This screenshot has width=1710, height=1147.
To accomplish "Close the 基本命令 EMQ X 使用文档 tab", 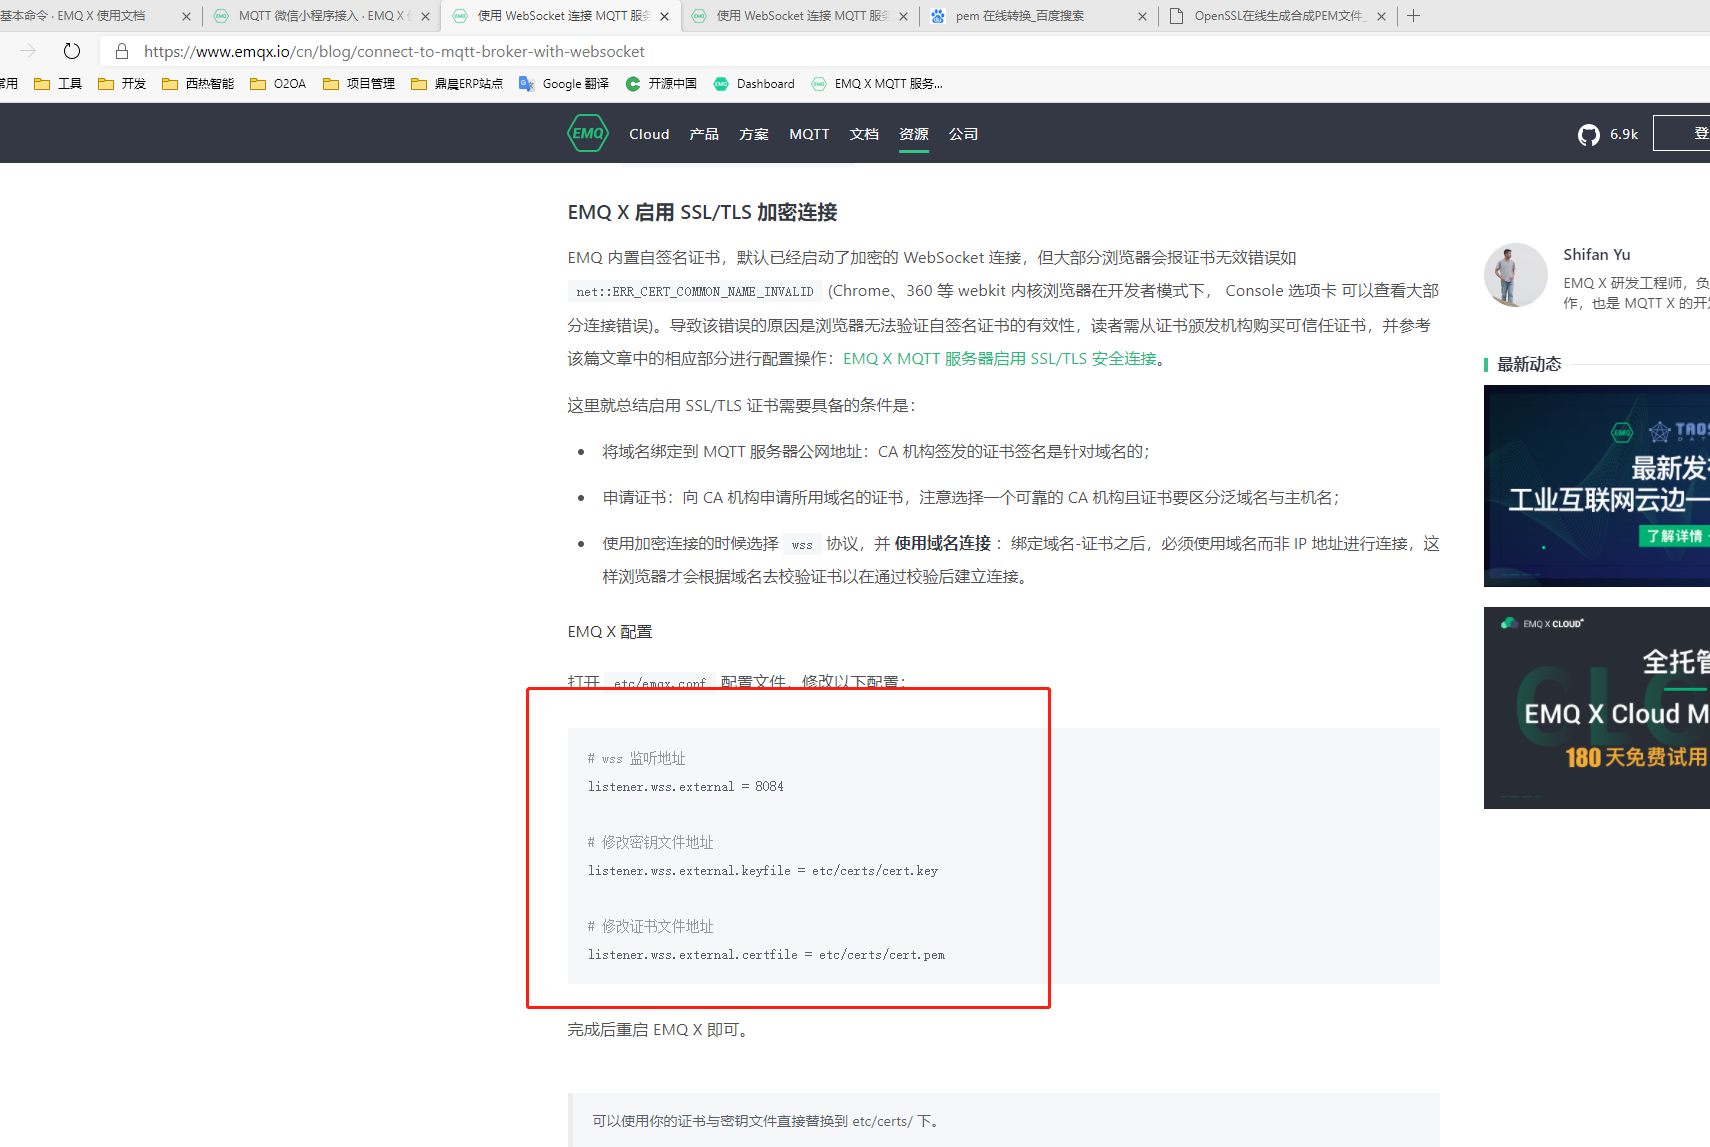I will [x=186, y=16].
